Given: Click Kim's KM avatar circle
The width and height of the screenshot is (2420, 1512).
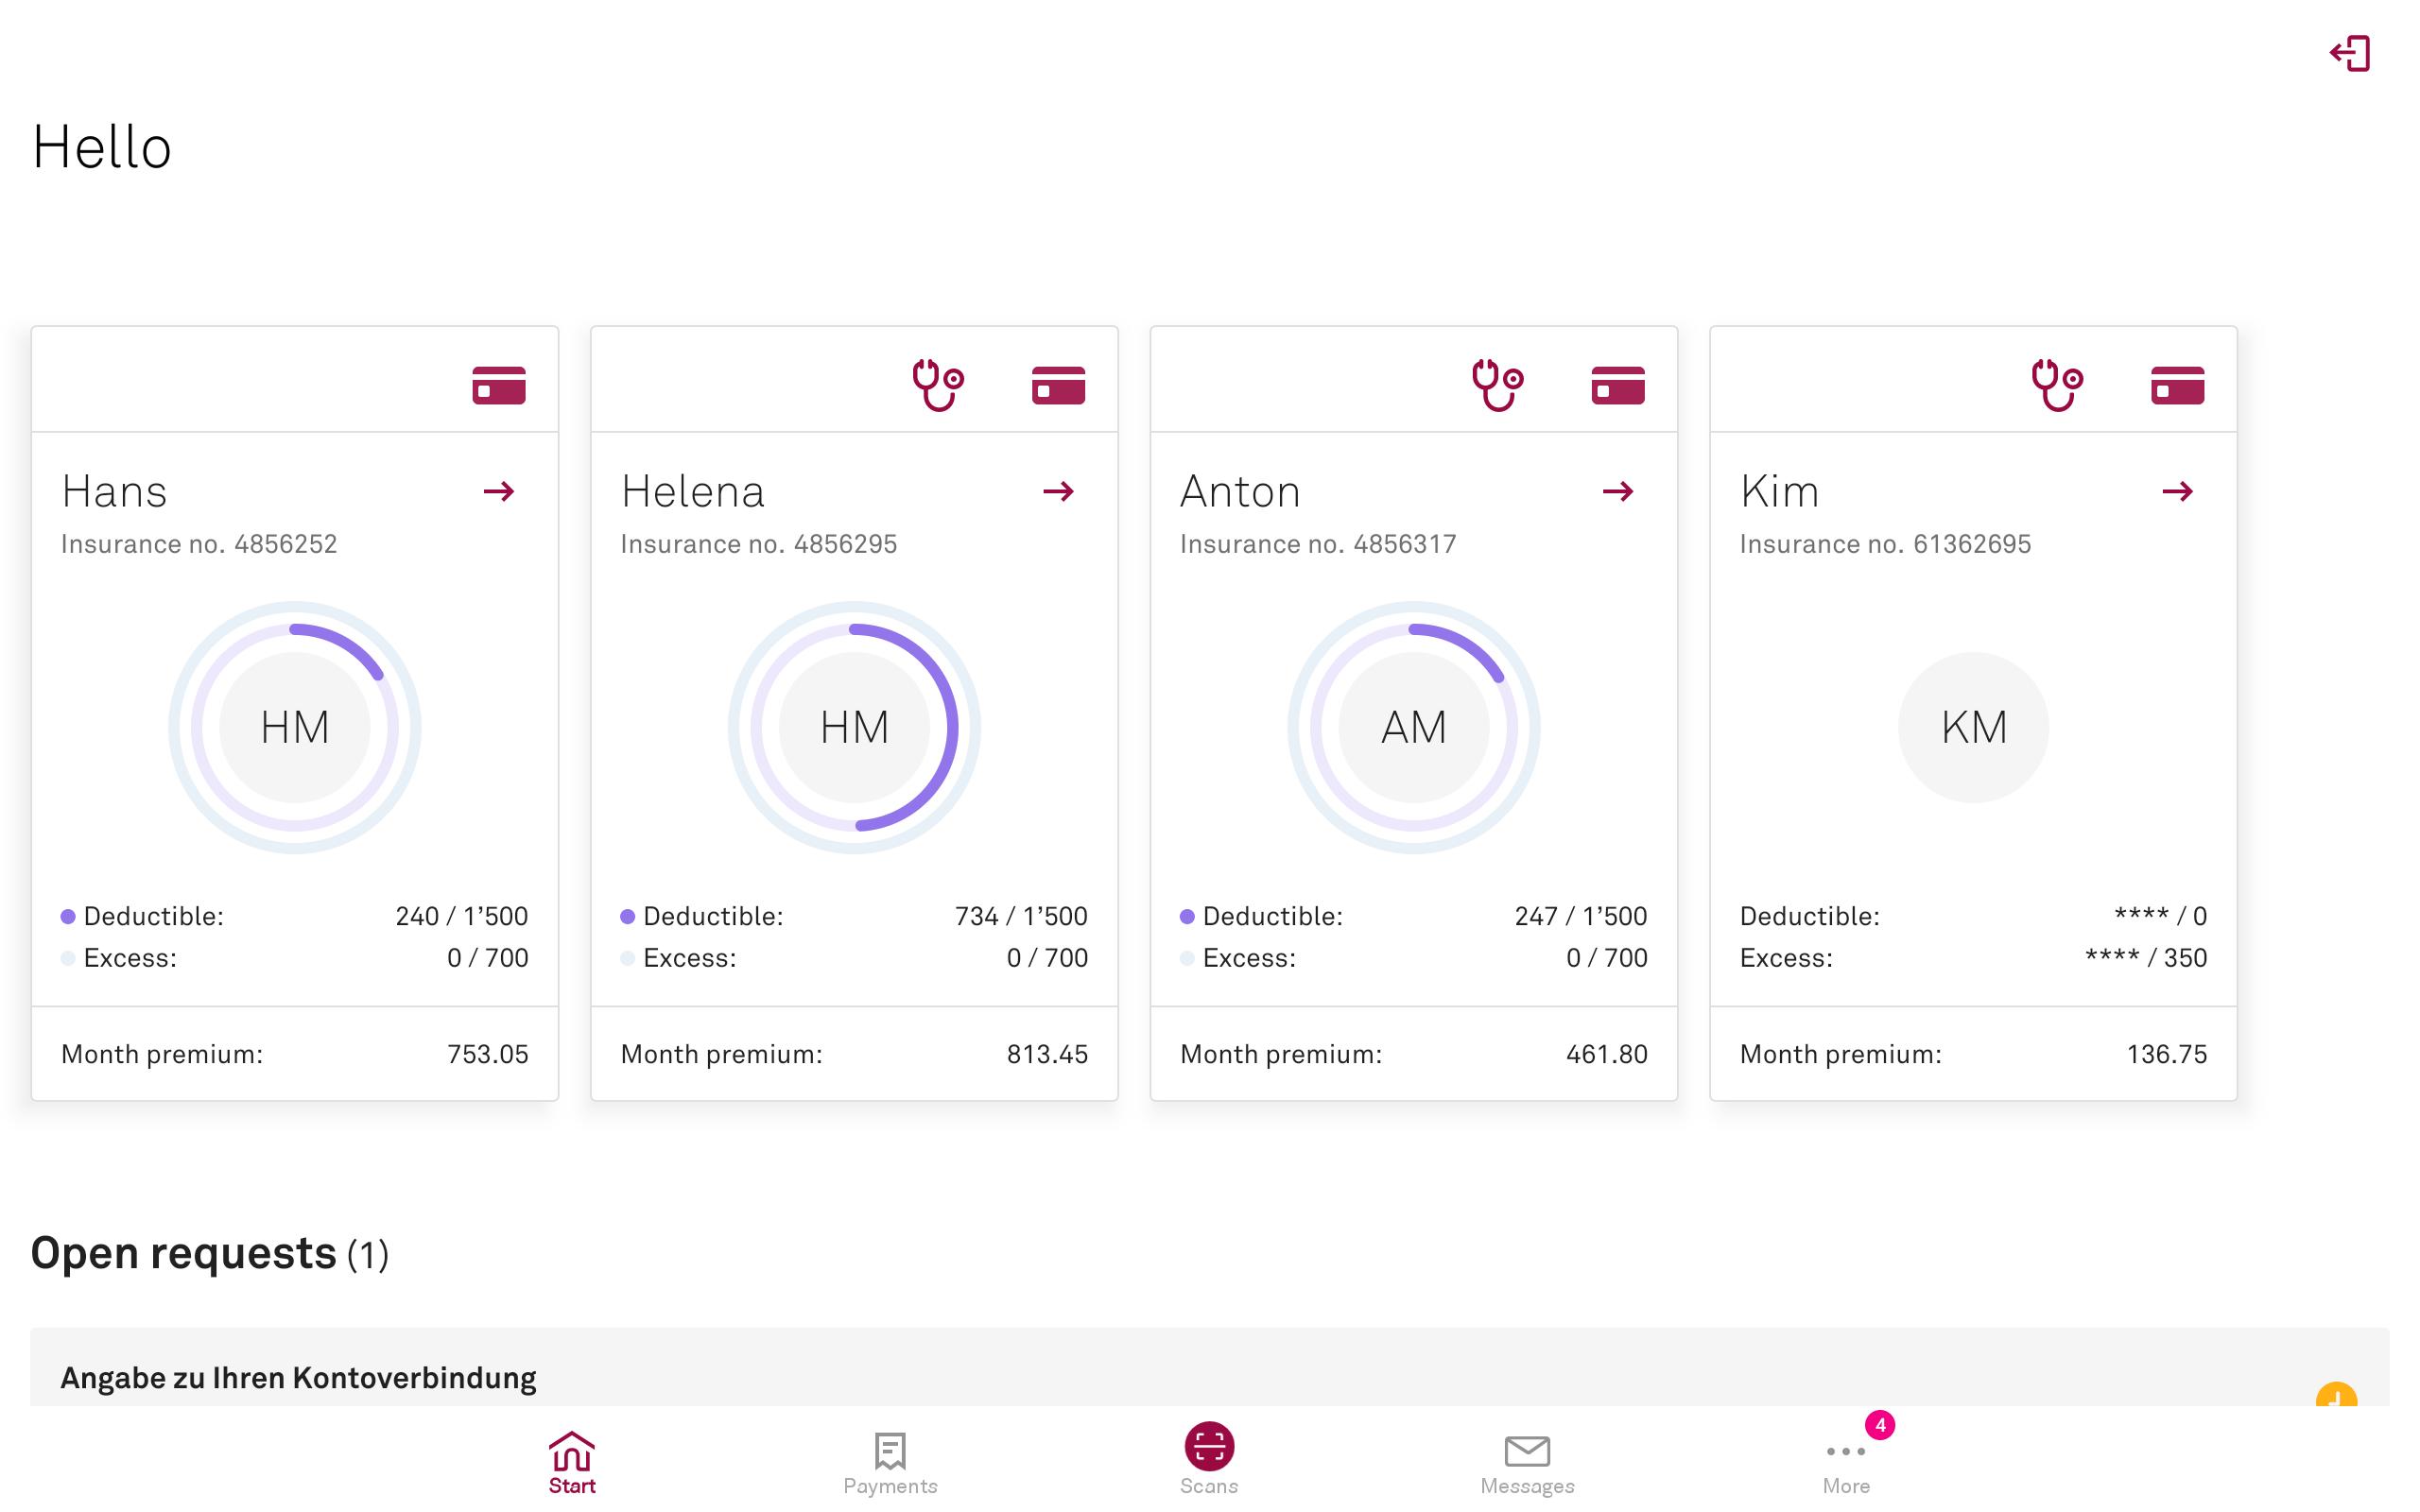Looking at the screenshot, I should pyautogui.click(x=1972, y=727).
